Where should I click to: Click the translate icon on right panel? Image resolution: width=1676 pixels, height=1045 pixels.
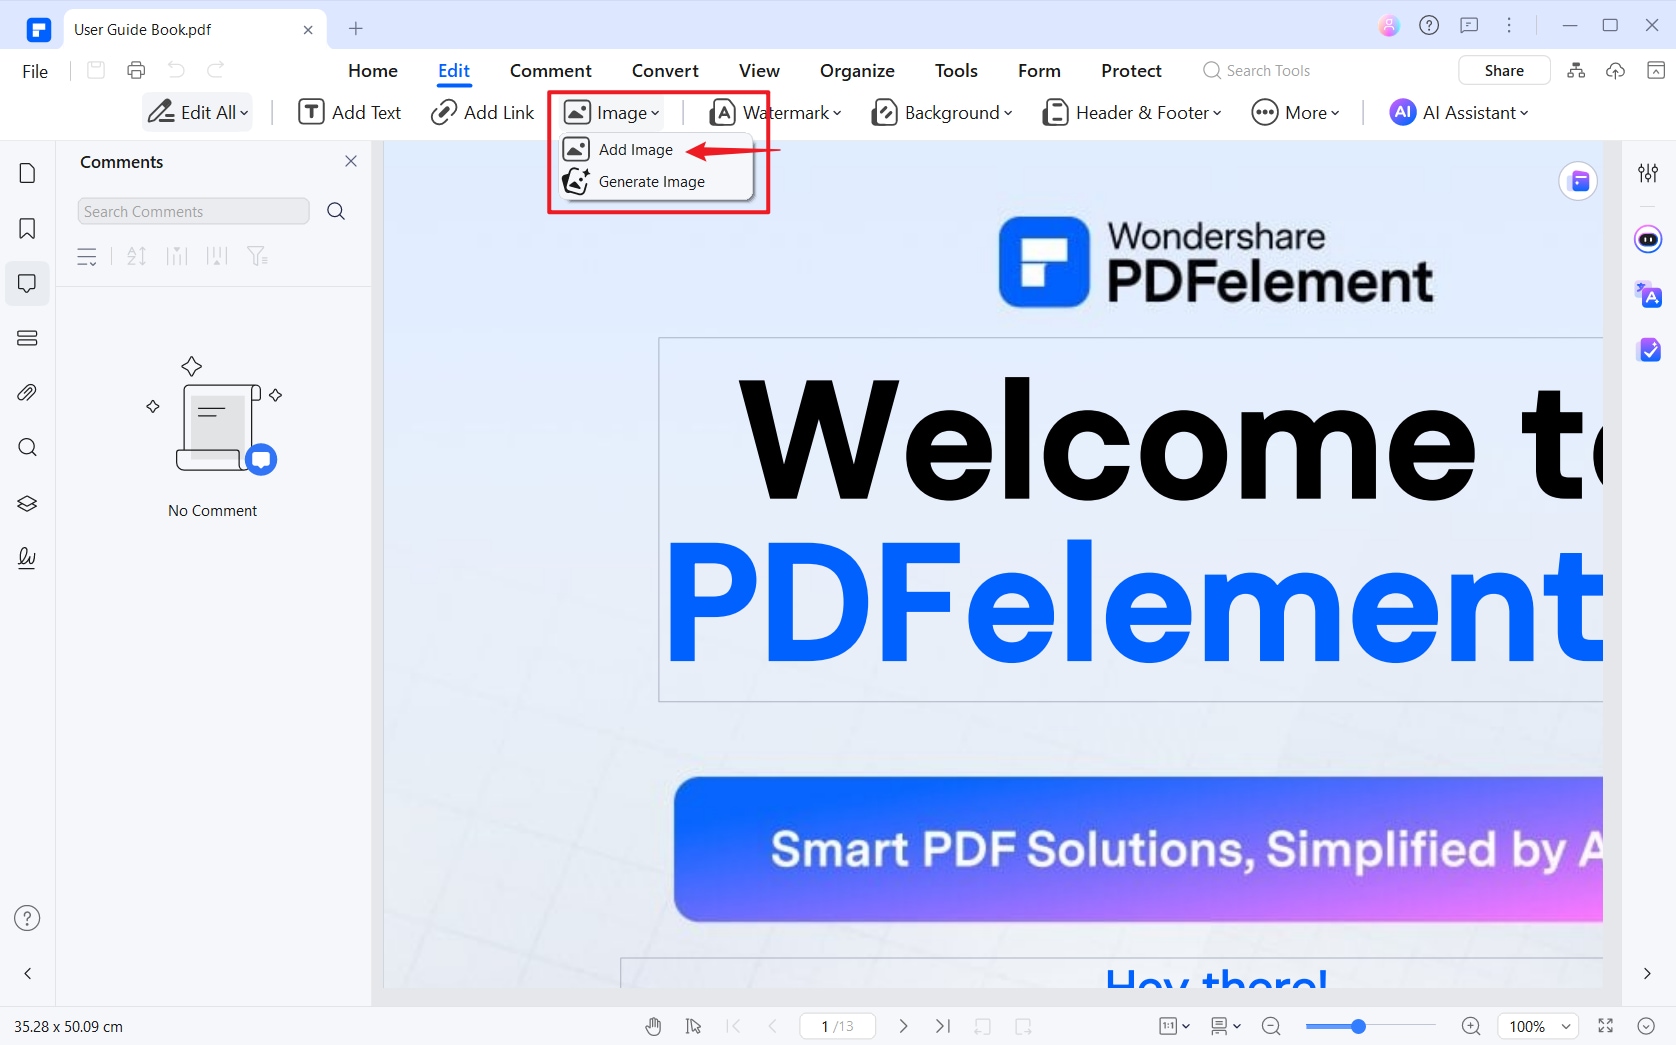pyautogui.click(x=1648, y=295)
